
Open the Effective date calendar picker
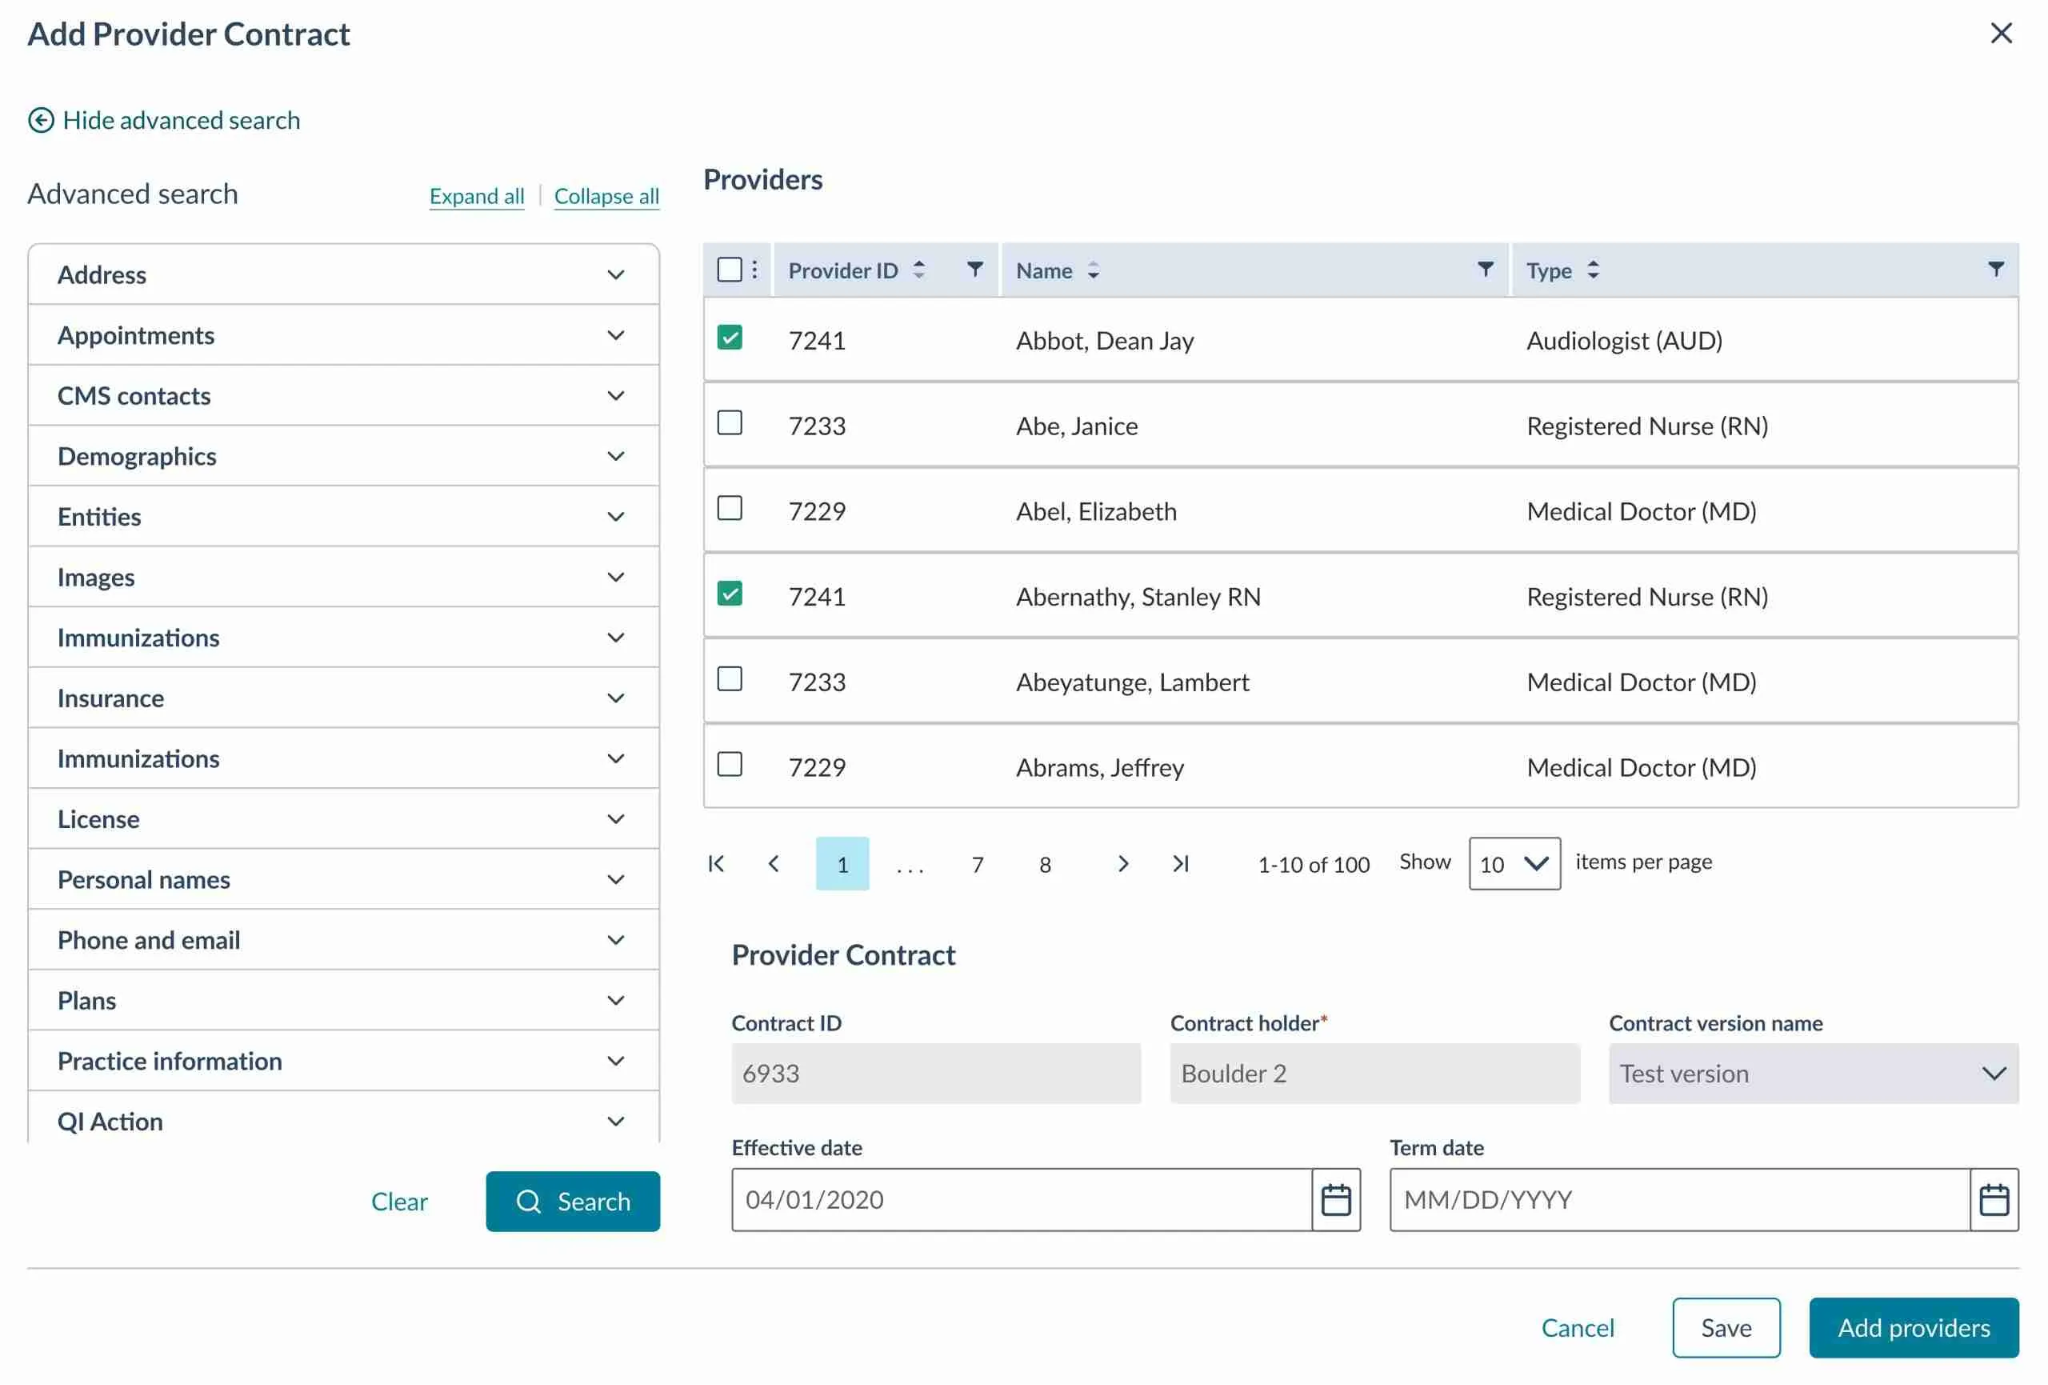click(x=1336, y=1199)
